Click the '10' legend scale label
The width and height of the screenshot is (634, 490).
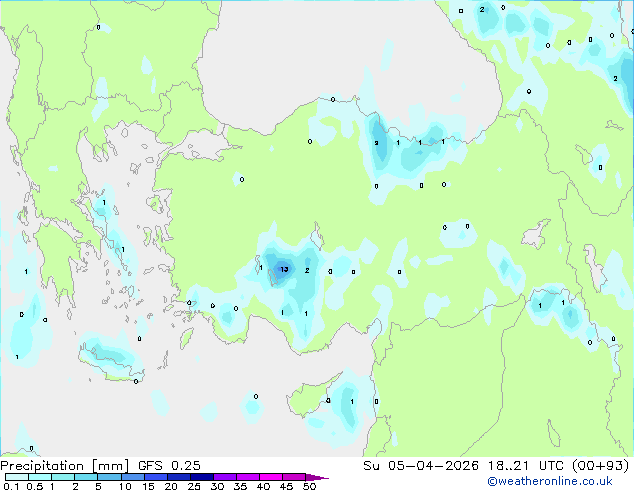pyautogui.click(x=125, y=486)
